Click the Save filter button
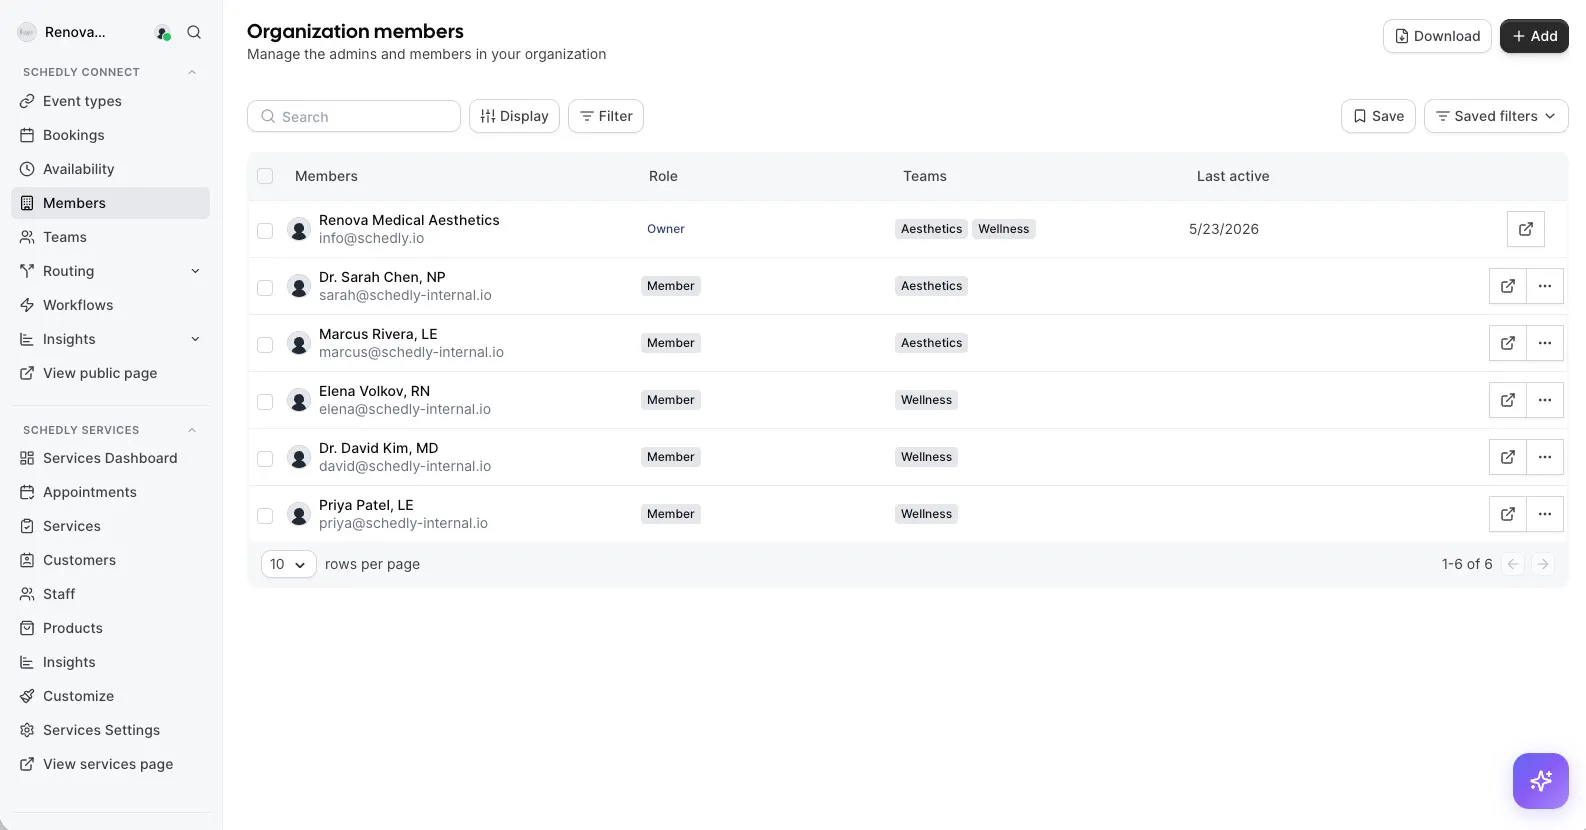Viewport: 1586px width, 830px height. tap(1378, 116)
